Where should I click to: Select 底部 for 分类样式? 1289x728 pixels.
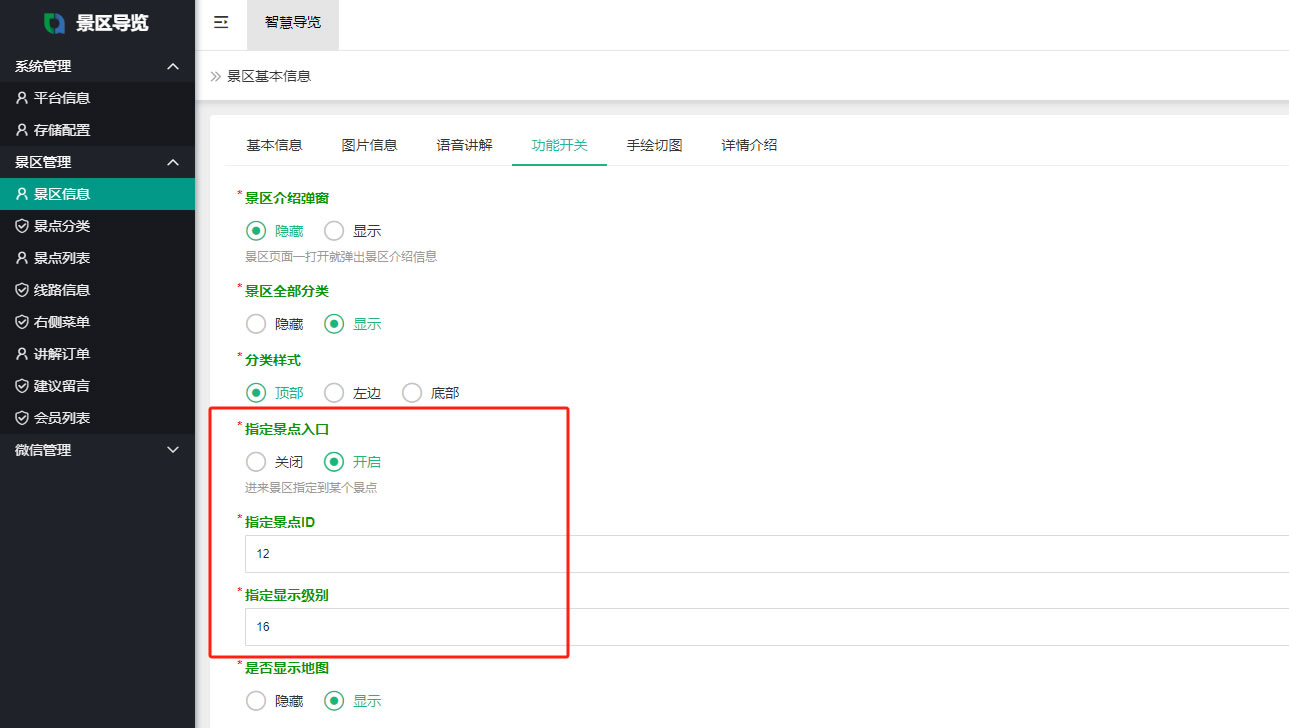412,393
